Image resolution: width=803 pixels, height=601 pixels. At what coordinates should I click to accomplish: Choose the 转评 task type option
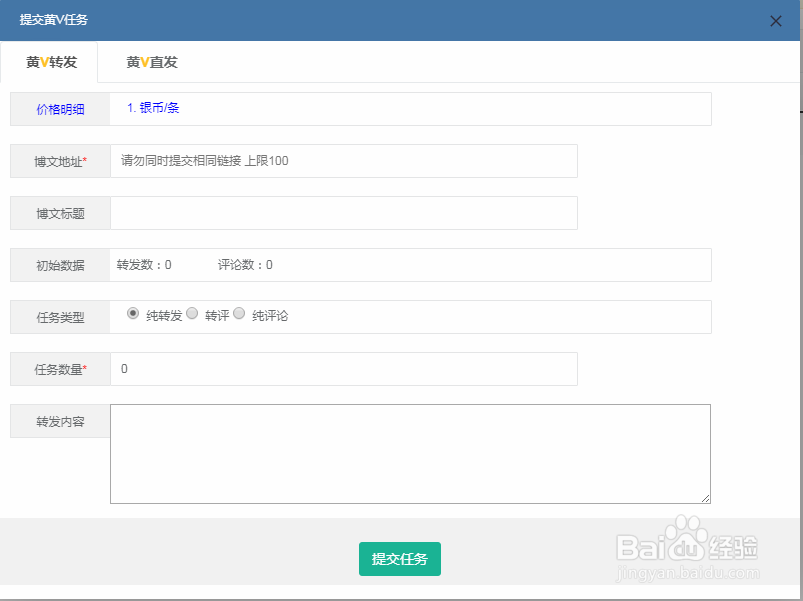pyautogui.click(x=192, y=313)
